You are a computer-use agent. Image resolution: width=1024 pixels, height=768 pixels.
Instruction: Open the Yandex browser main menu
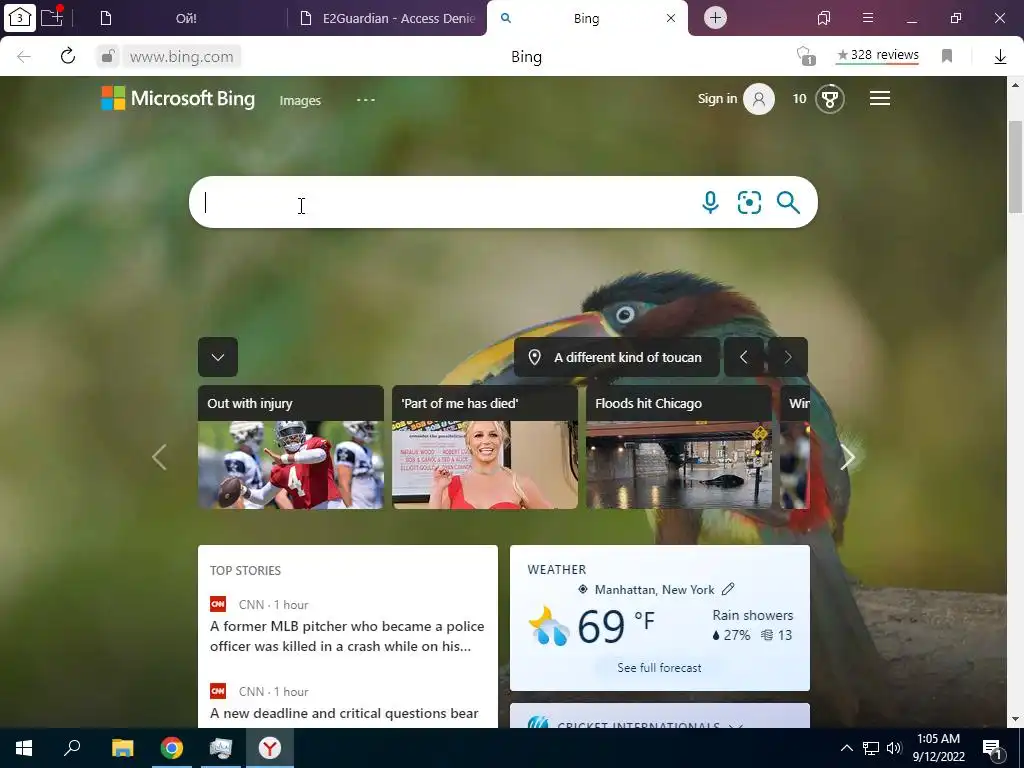868,18
